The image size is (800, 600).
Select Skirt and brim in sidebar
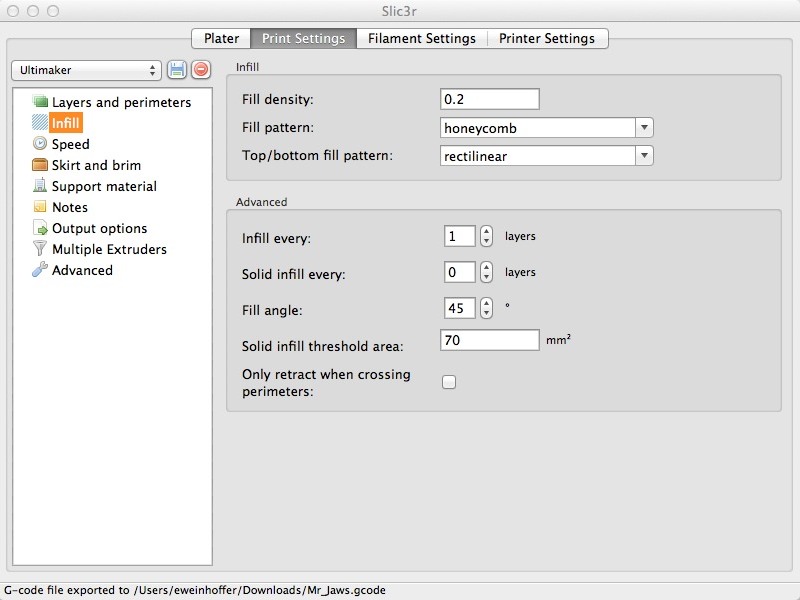pos(96,165)
